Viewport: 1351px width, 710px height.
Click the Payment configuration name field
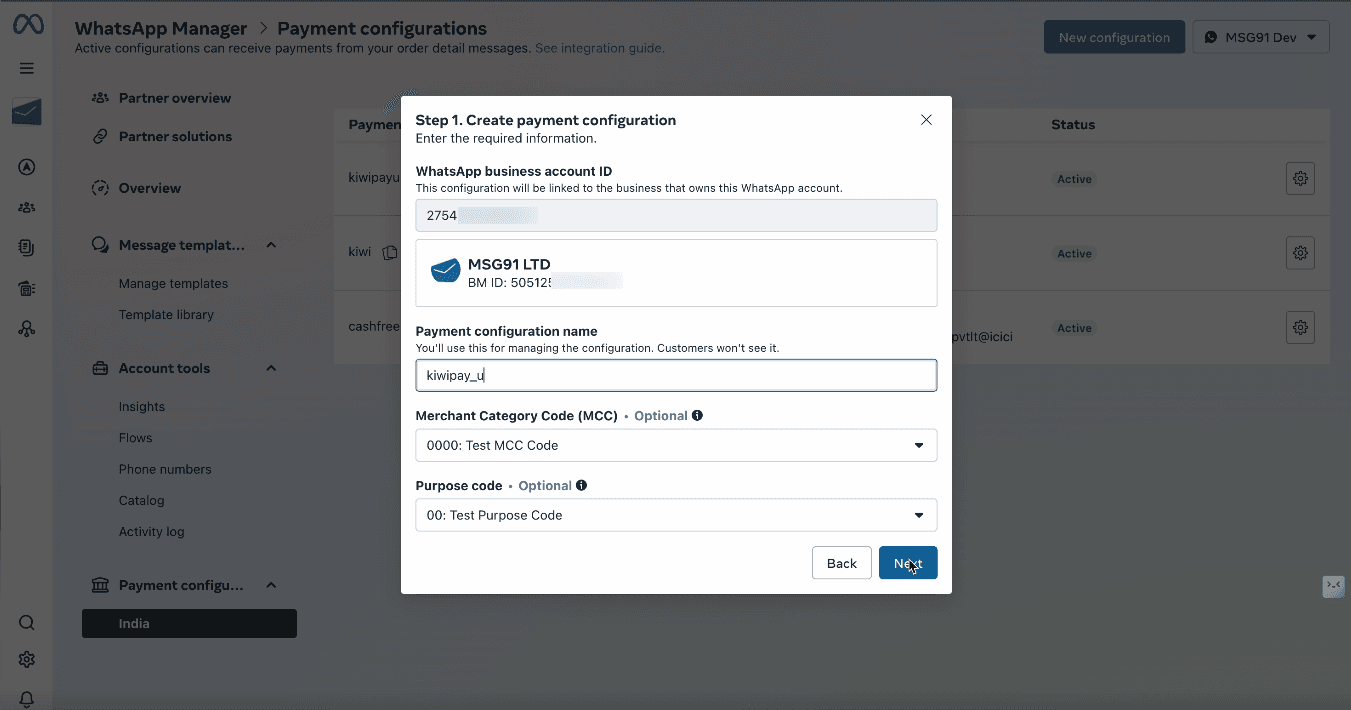coord(676,376)
